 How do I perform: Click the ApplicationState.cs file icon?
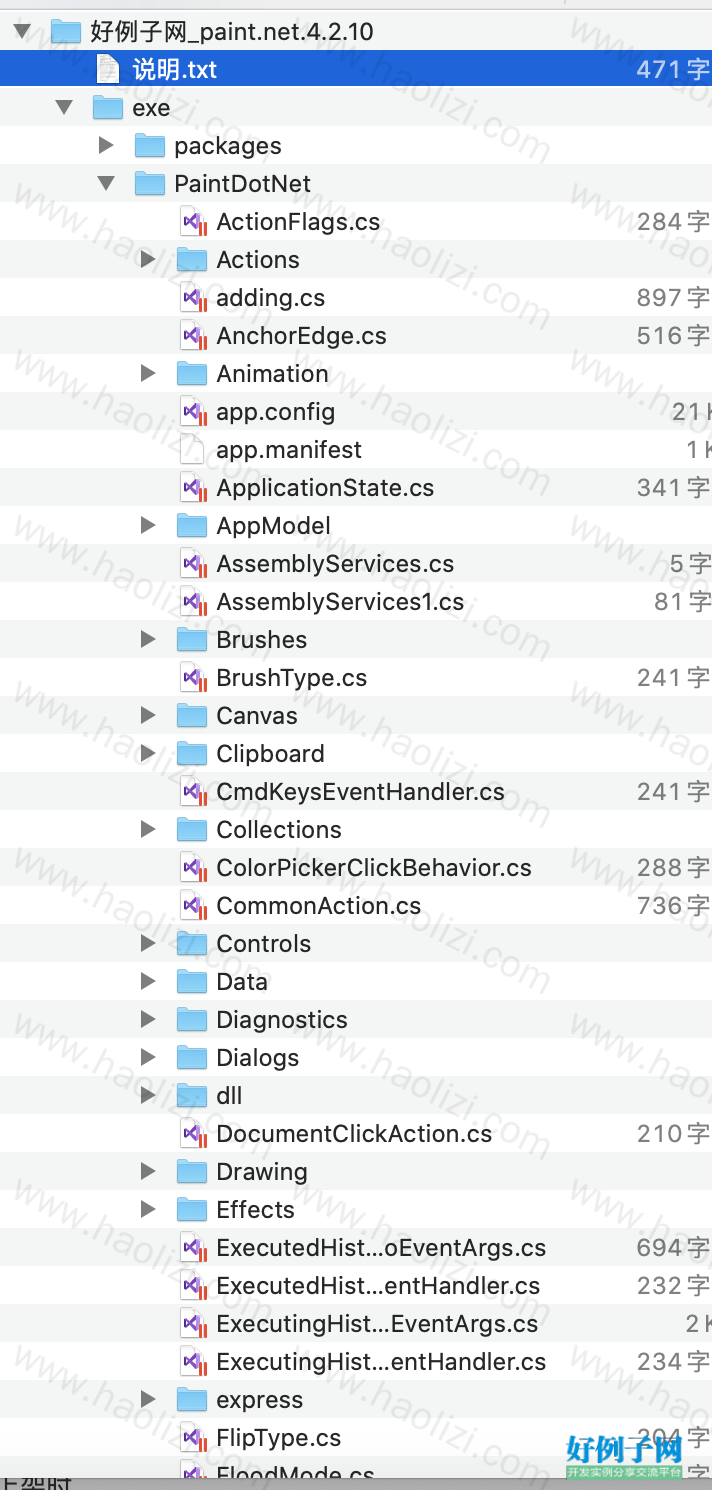[192, 487]
